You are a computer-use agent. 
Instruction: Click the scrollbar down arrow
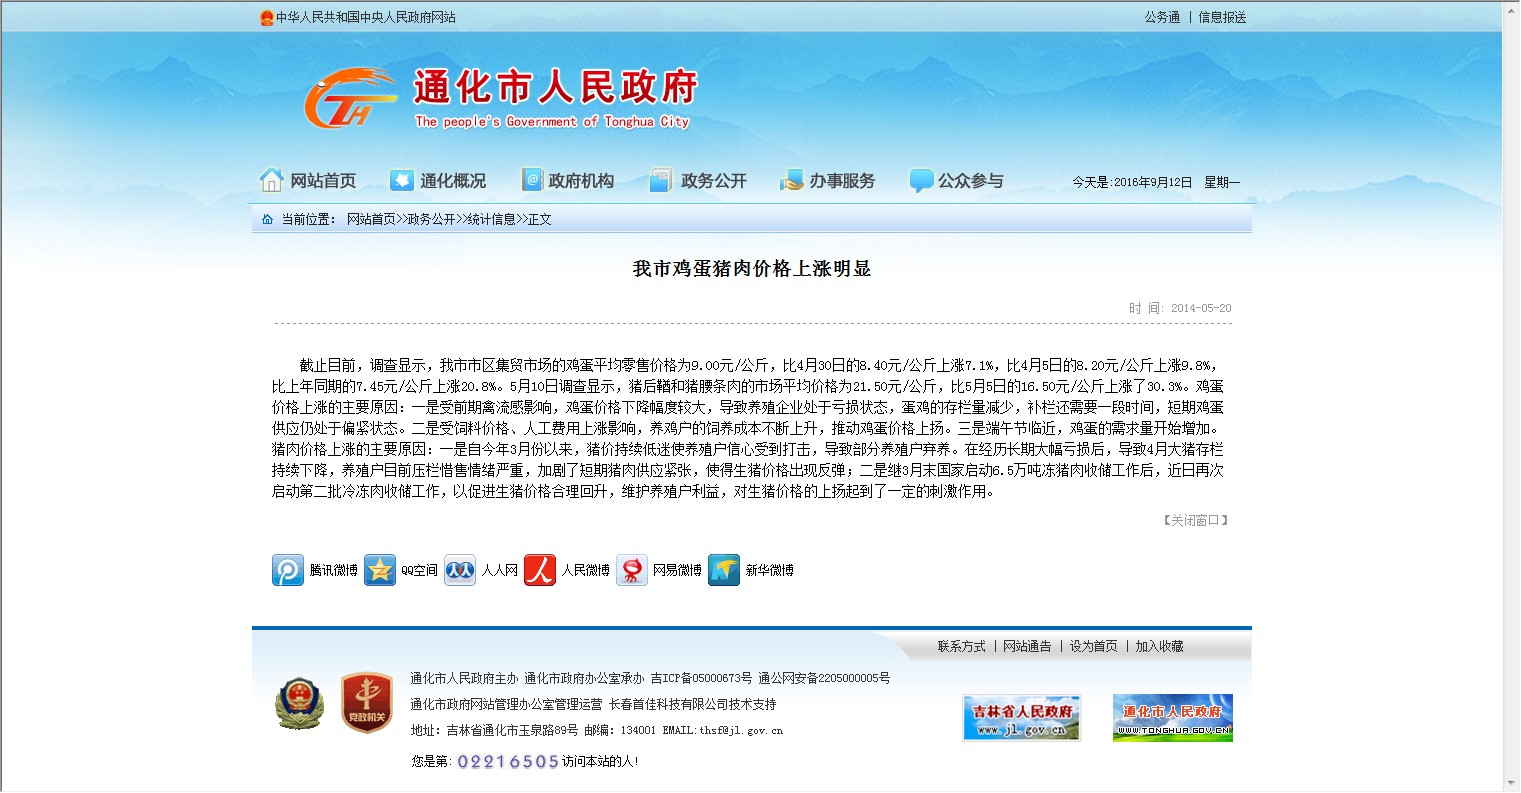pyautogui.click(x=1510, y=783)
